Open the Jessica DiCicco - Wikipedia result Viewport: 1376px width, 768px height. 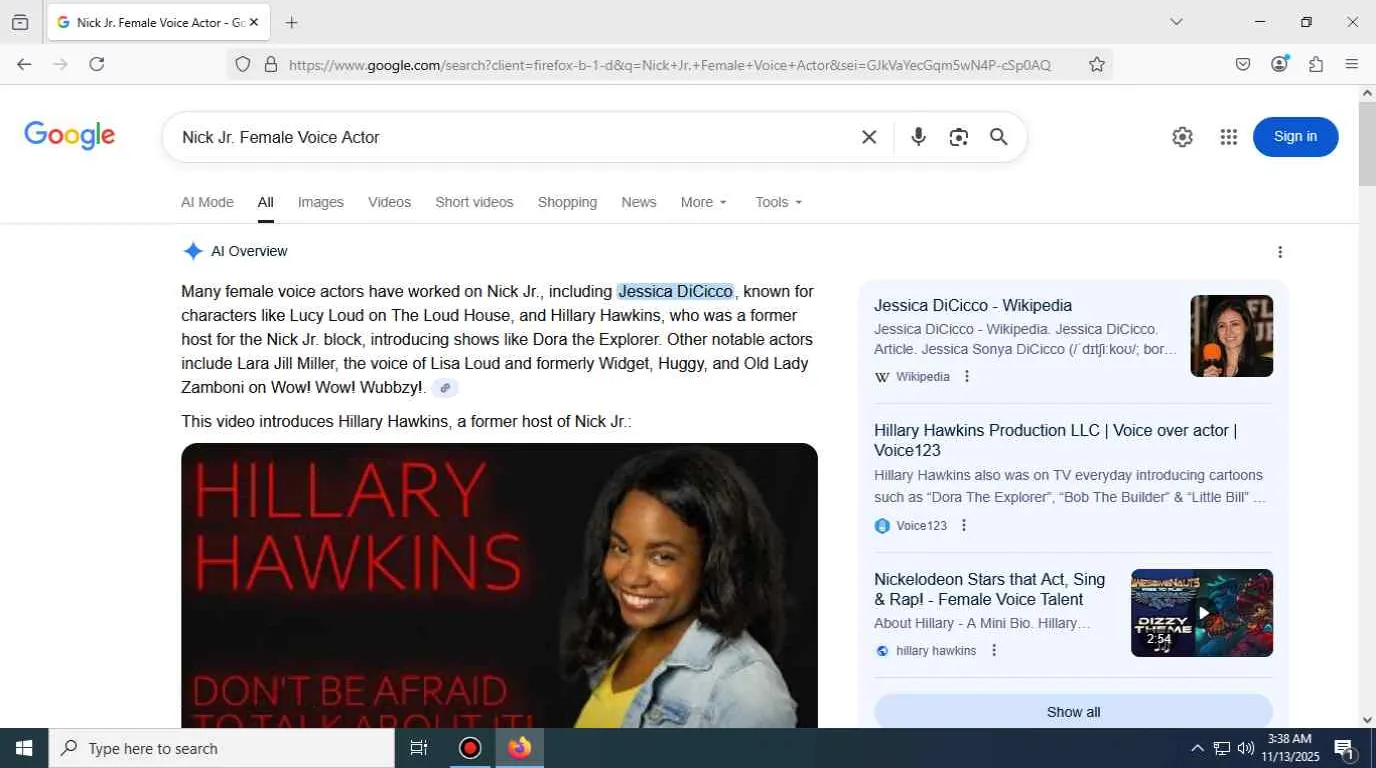tap(973, 306)
